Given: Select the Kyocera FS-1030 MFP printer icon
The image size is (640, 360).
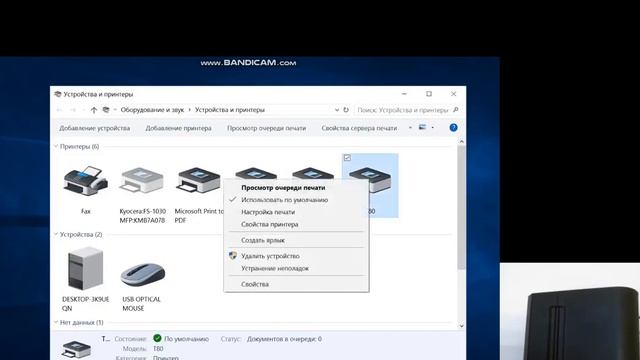Looking at the screenshot, I should (142, 181).
